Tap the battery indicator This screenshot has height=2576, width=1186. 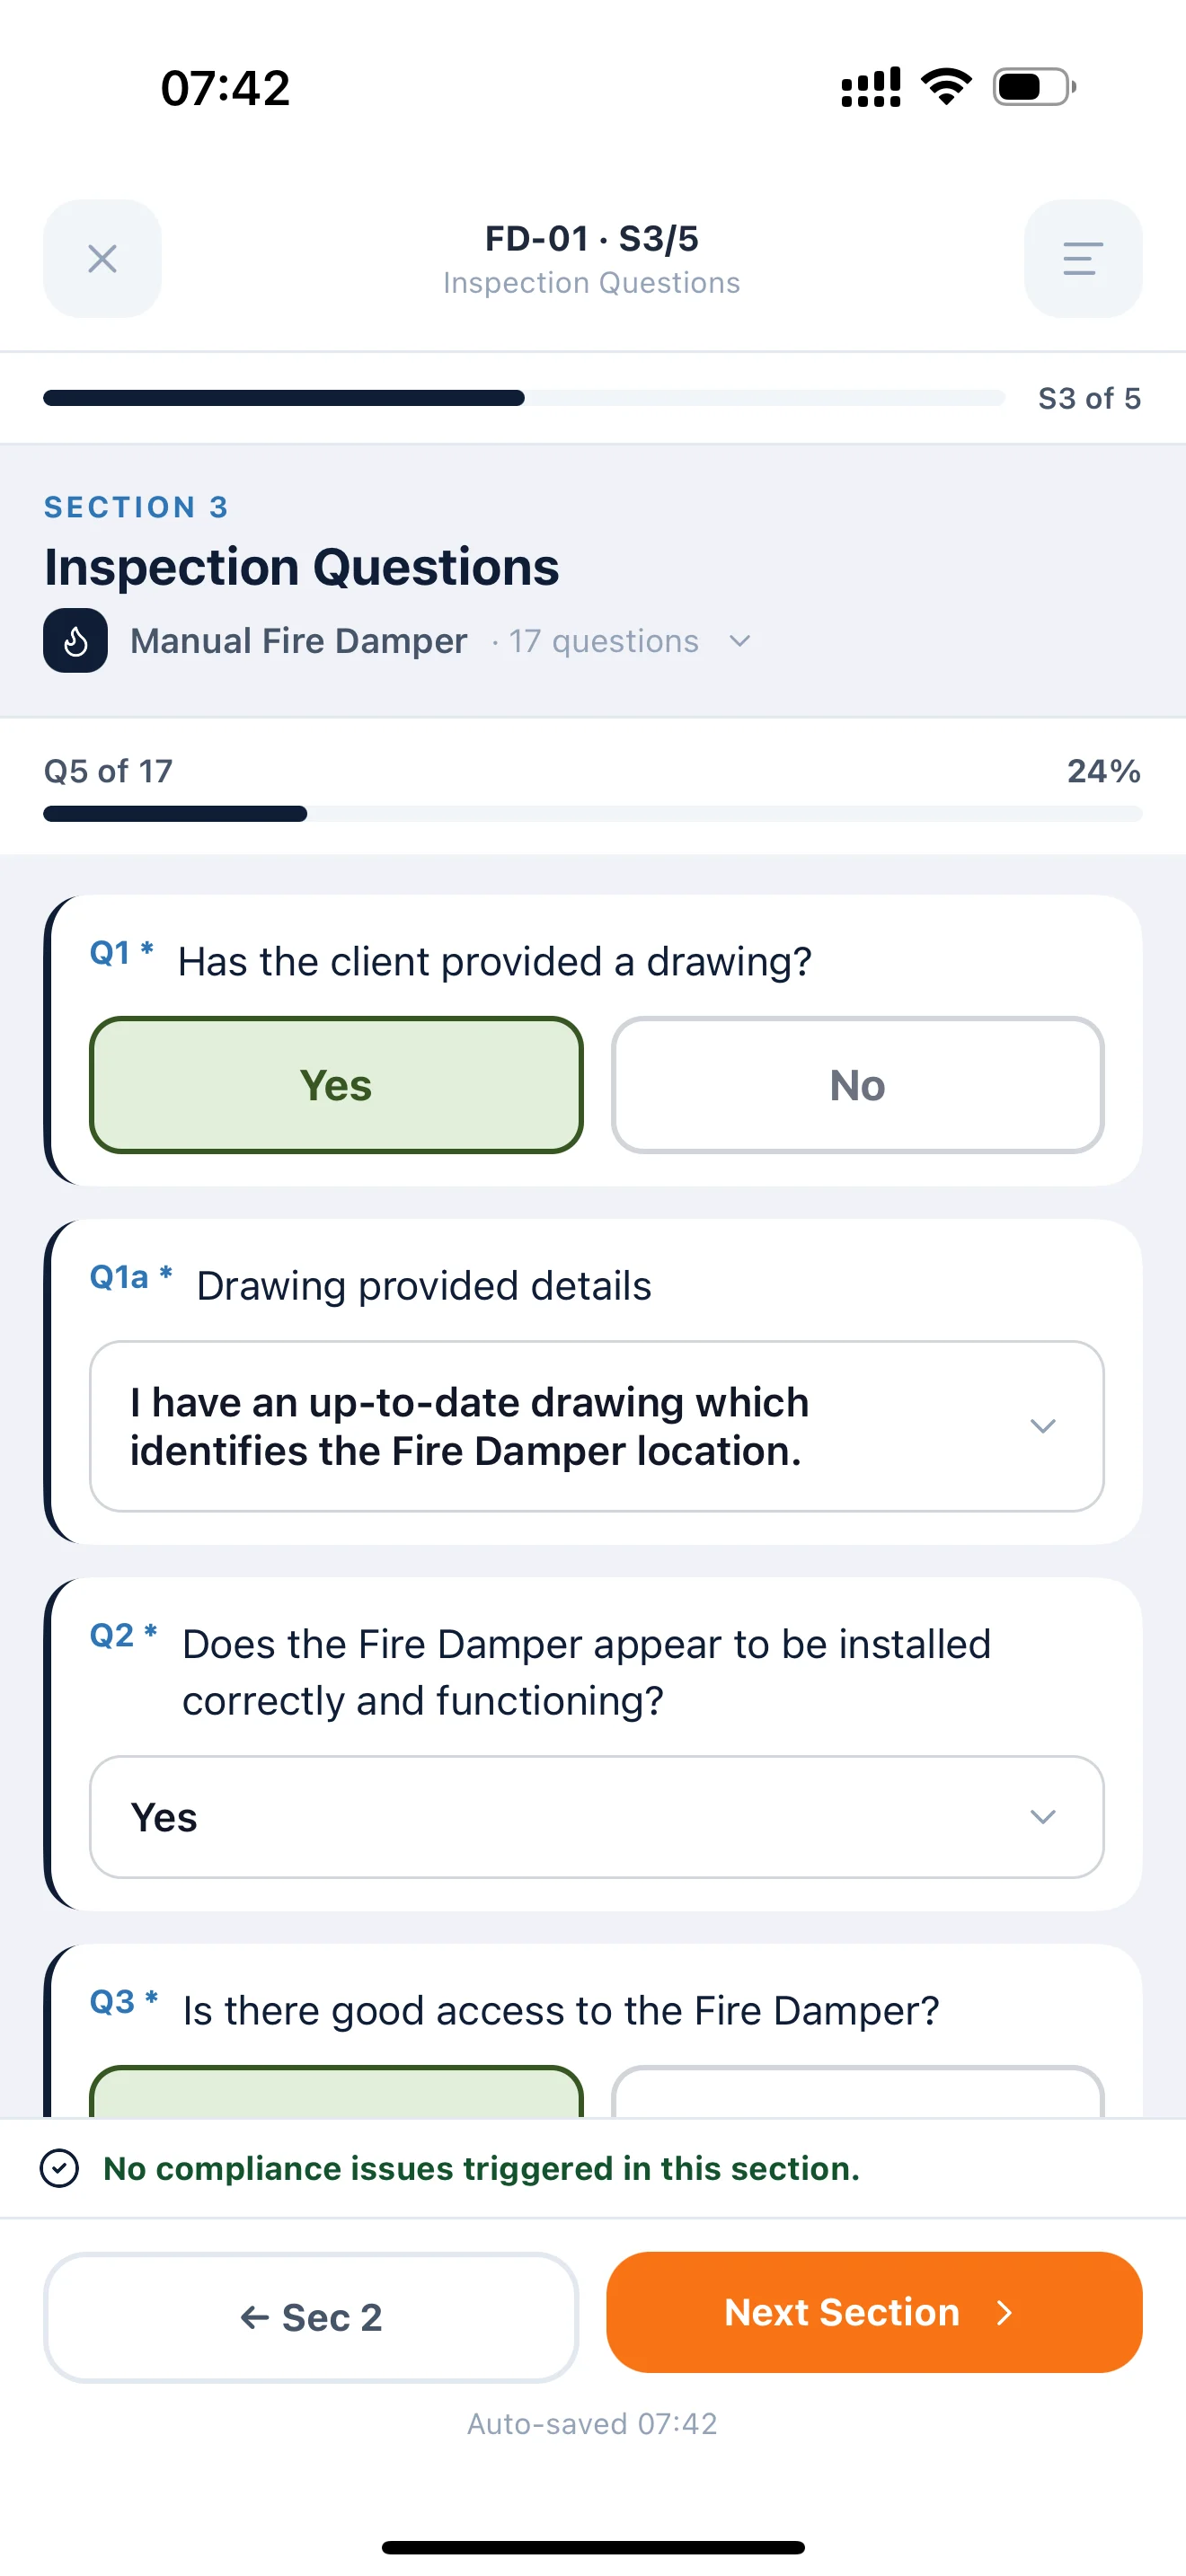coord(1028,87)
